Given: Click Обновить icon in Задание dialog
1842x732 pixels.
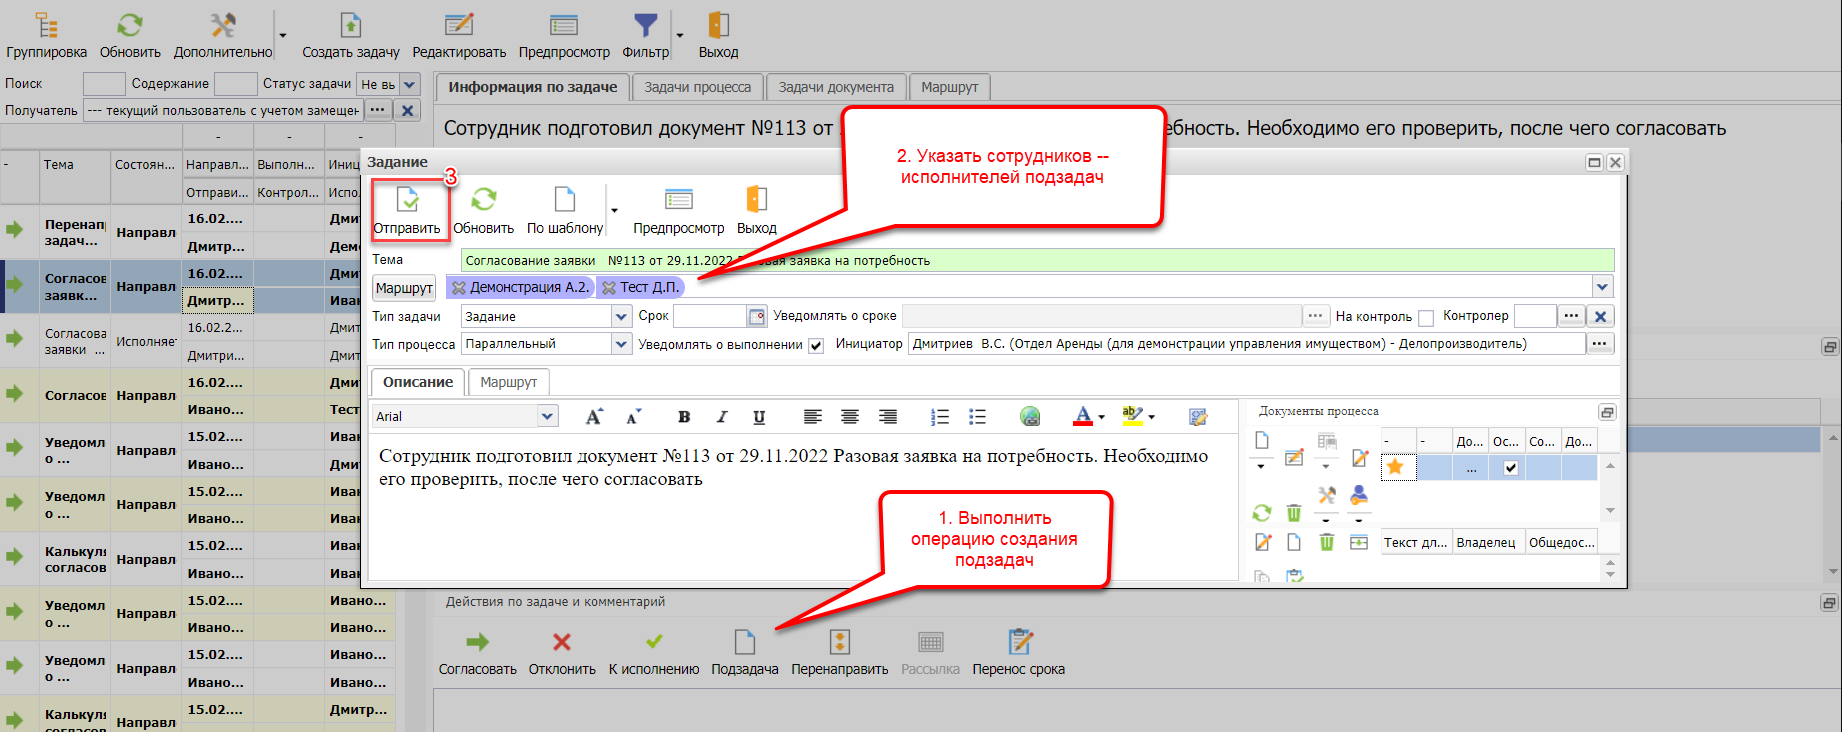Looking at the screenshot, I should [483, 200].
